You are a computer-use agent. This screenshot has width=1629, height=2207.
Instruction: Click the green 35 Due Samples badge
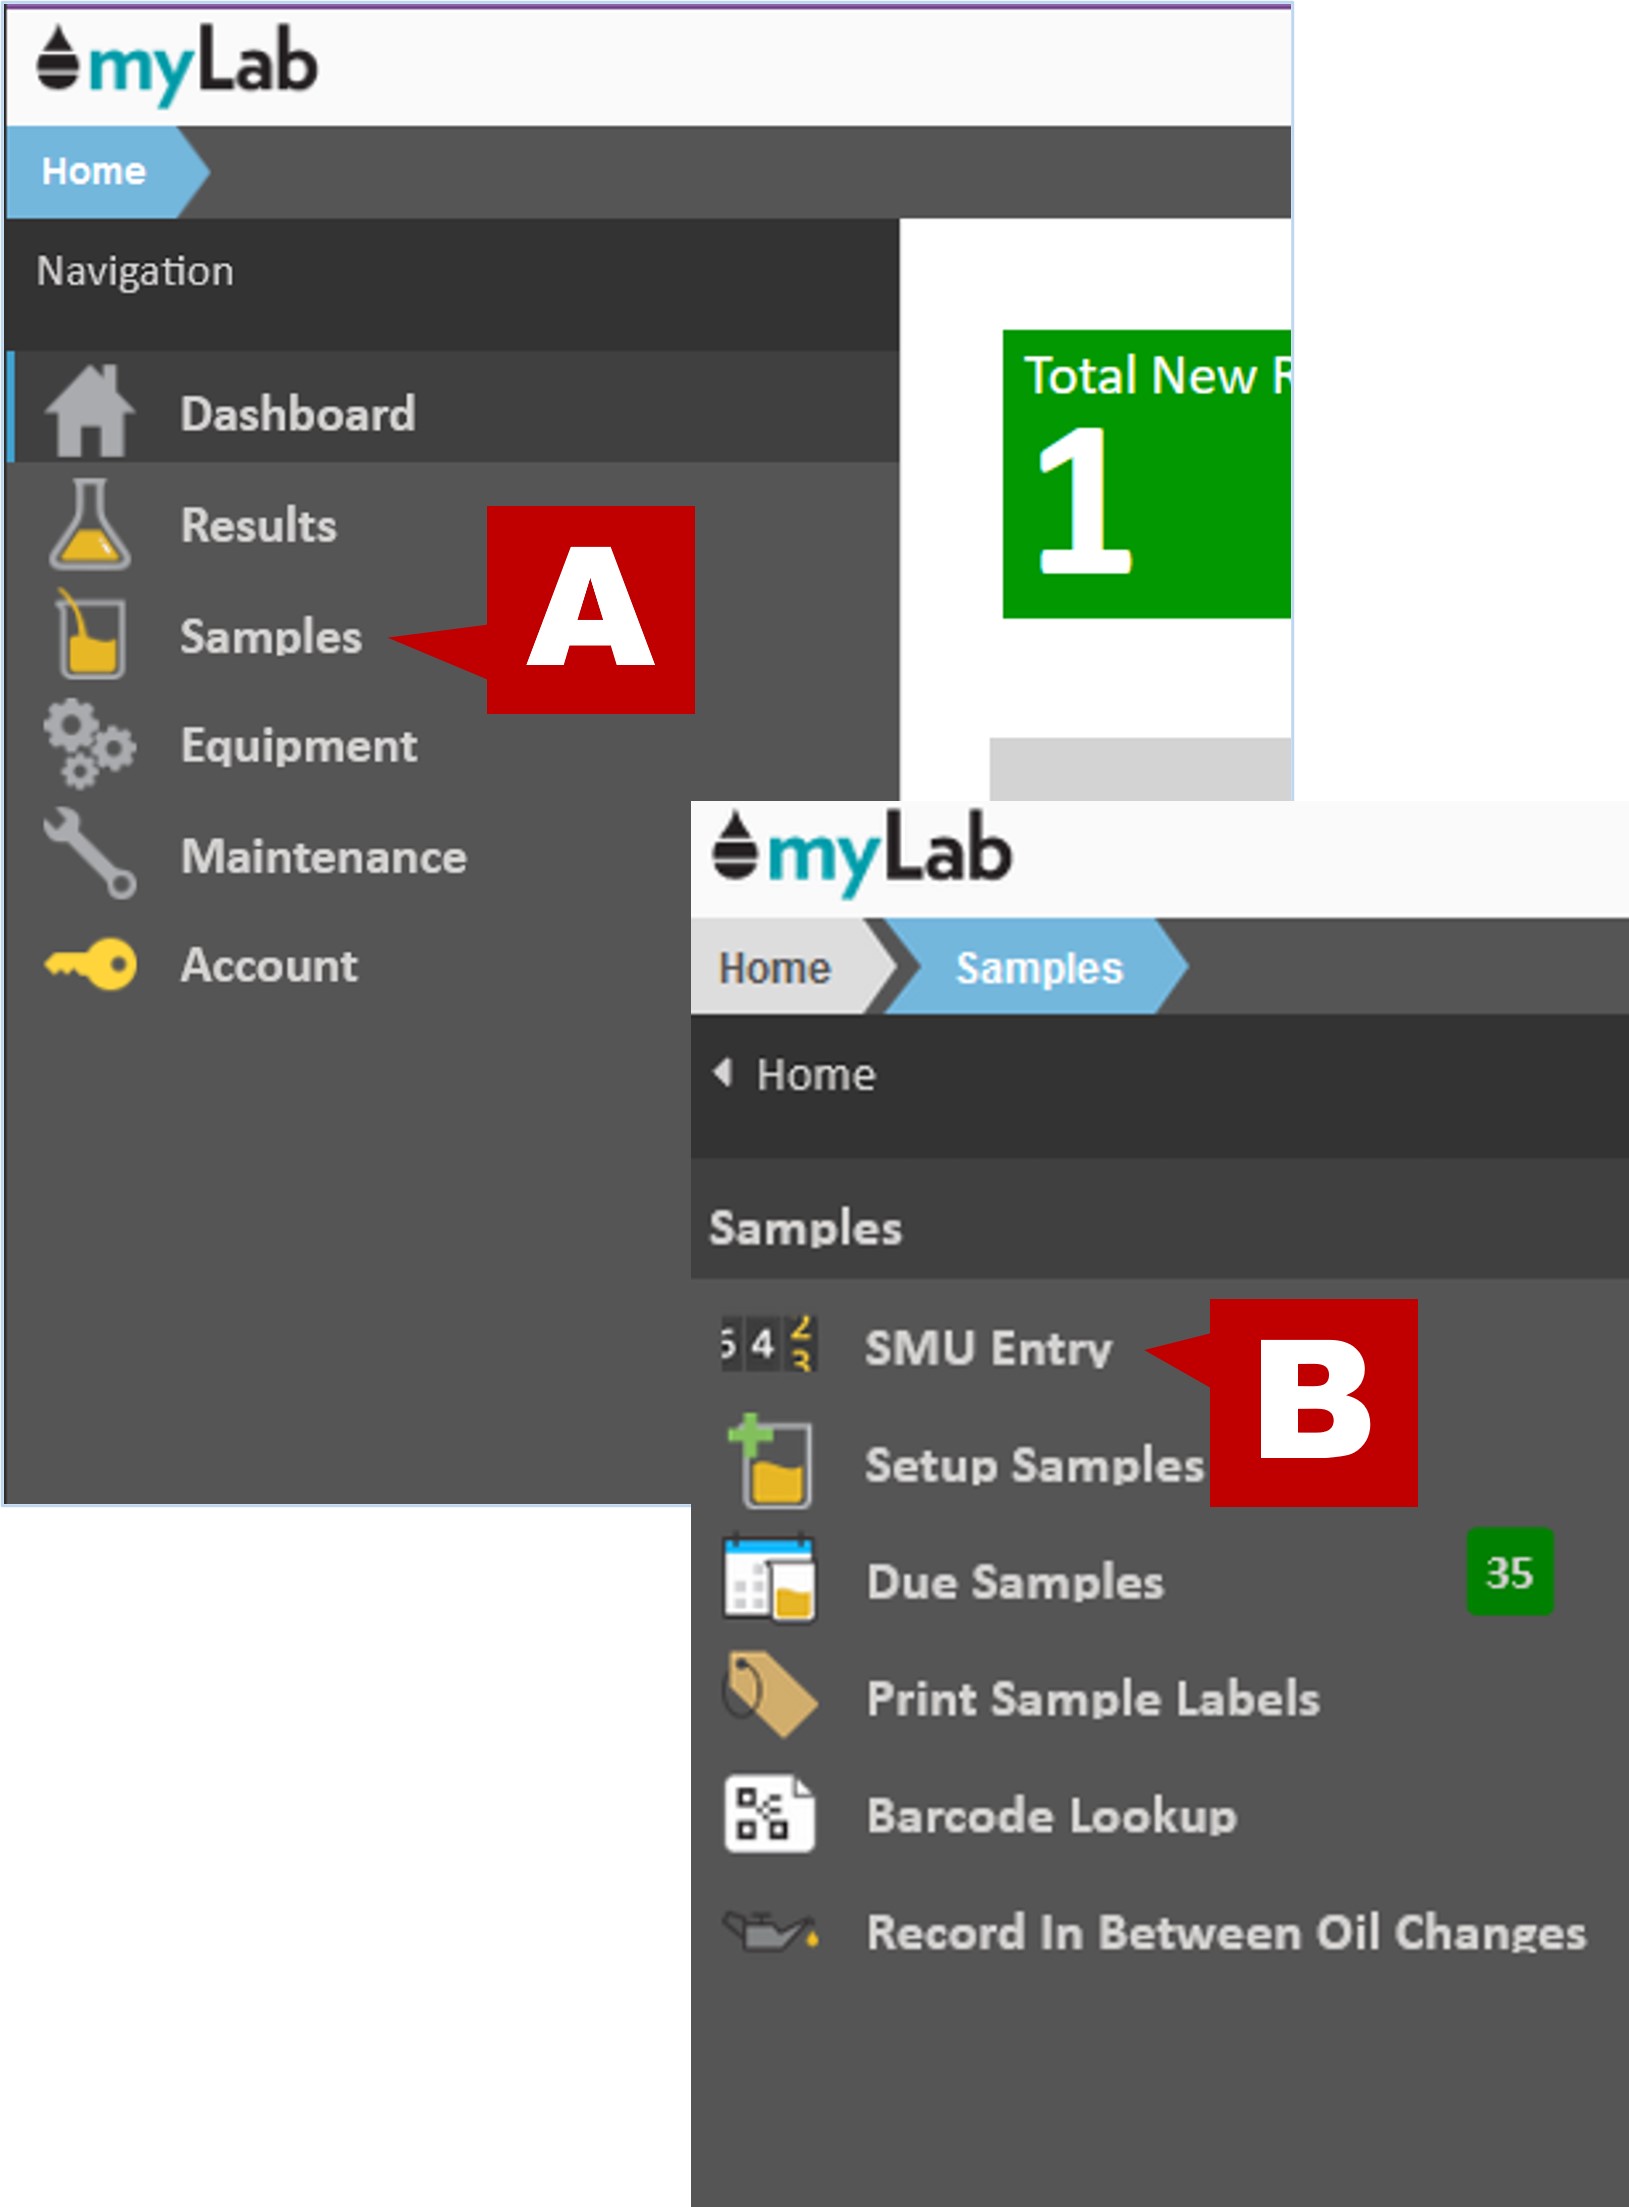coord(1509,1573)
